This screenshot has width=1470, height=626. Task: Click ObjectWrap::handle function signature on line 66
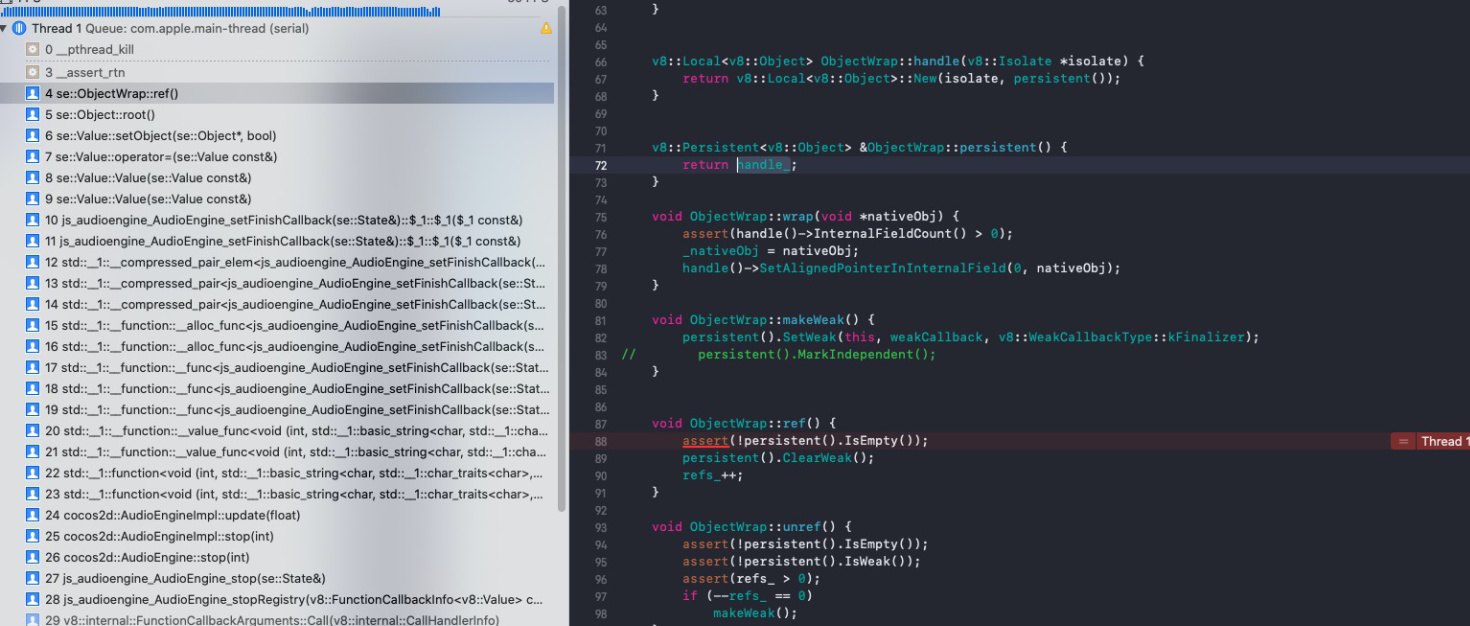click(x=898, y=61)
